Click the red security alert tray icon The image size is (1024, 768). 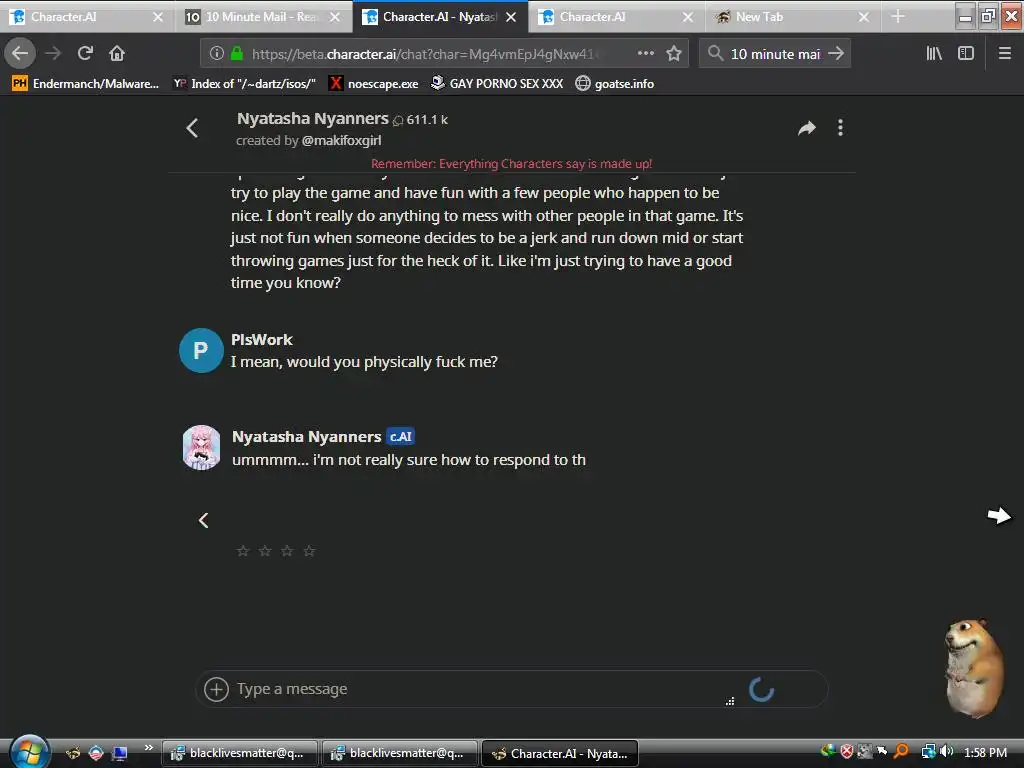tap(846, 752)
